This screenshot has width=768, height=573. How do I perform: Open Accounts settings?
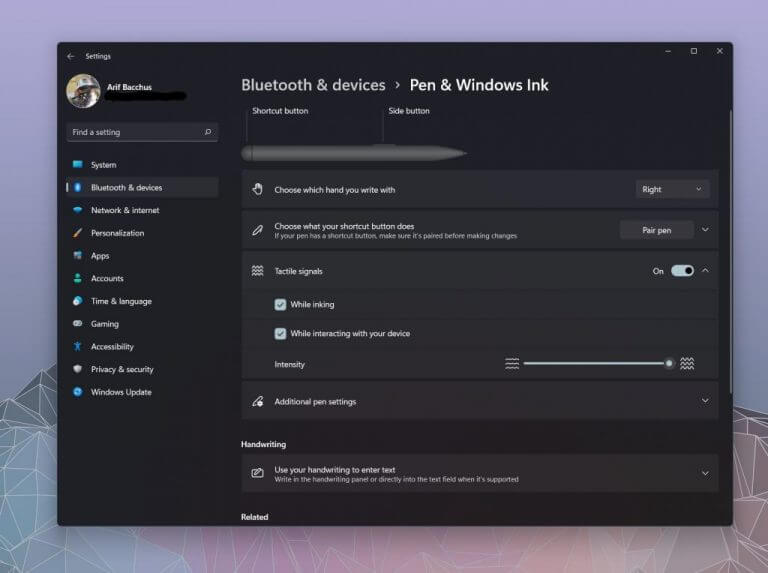(143, 278)
